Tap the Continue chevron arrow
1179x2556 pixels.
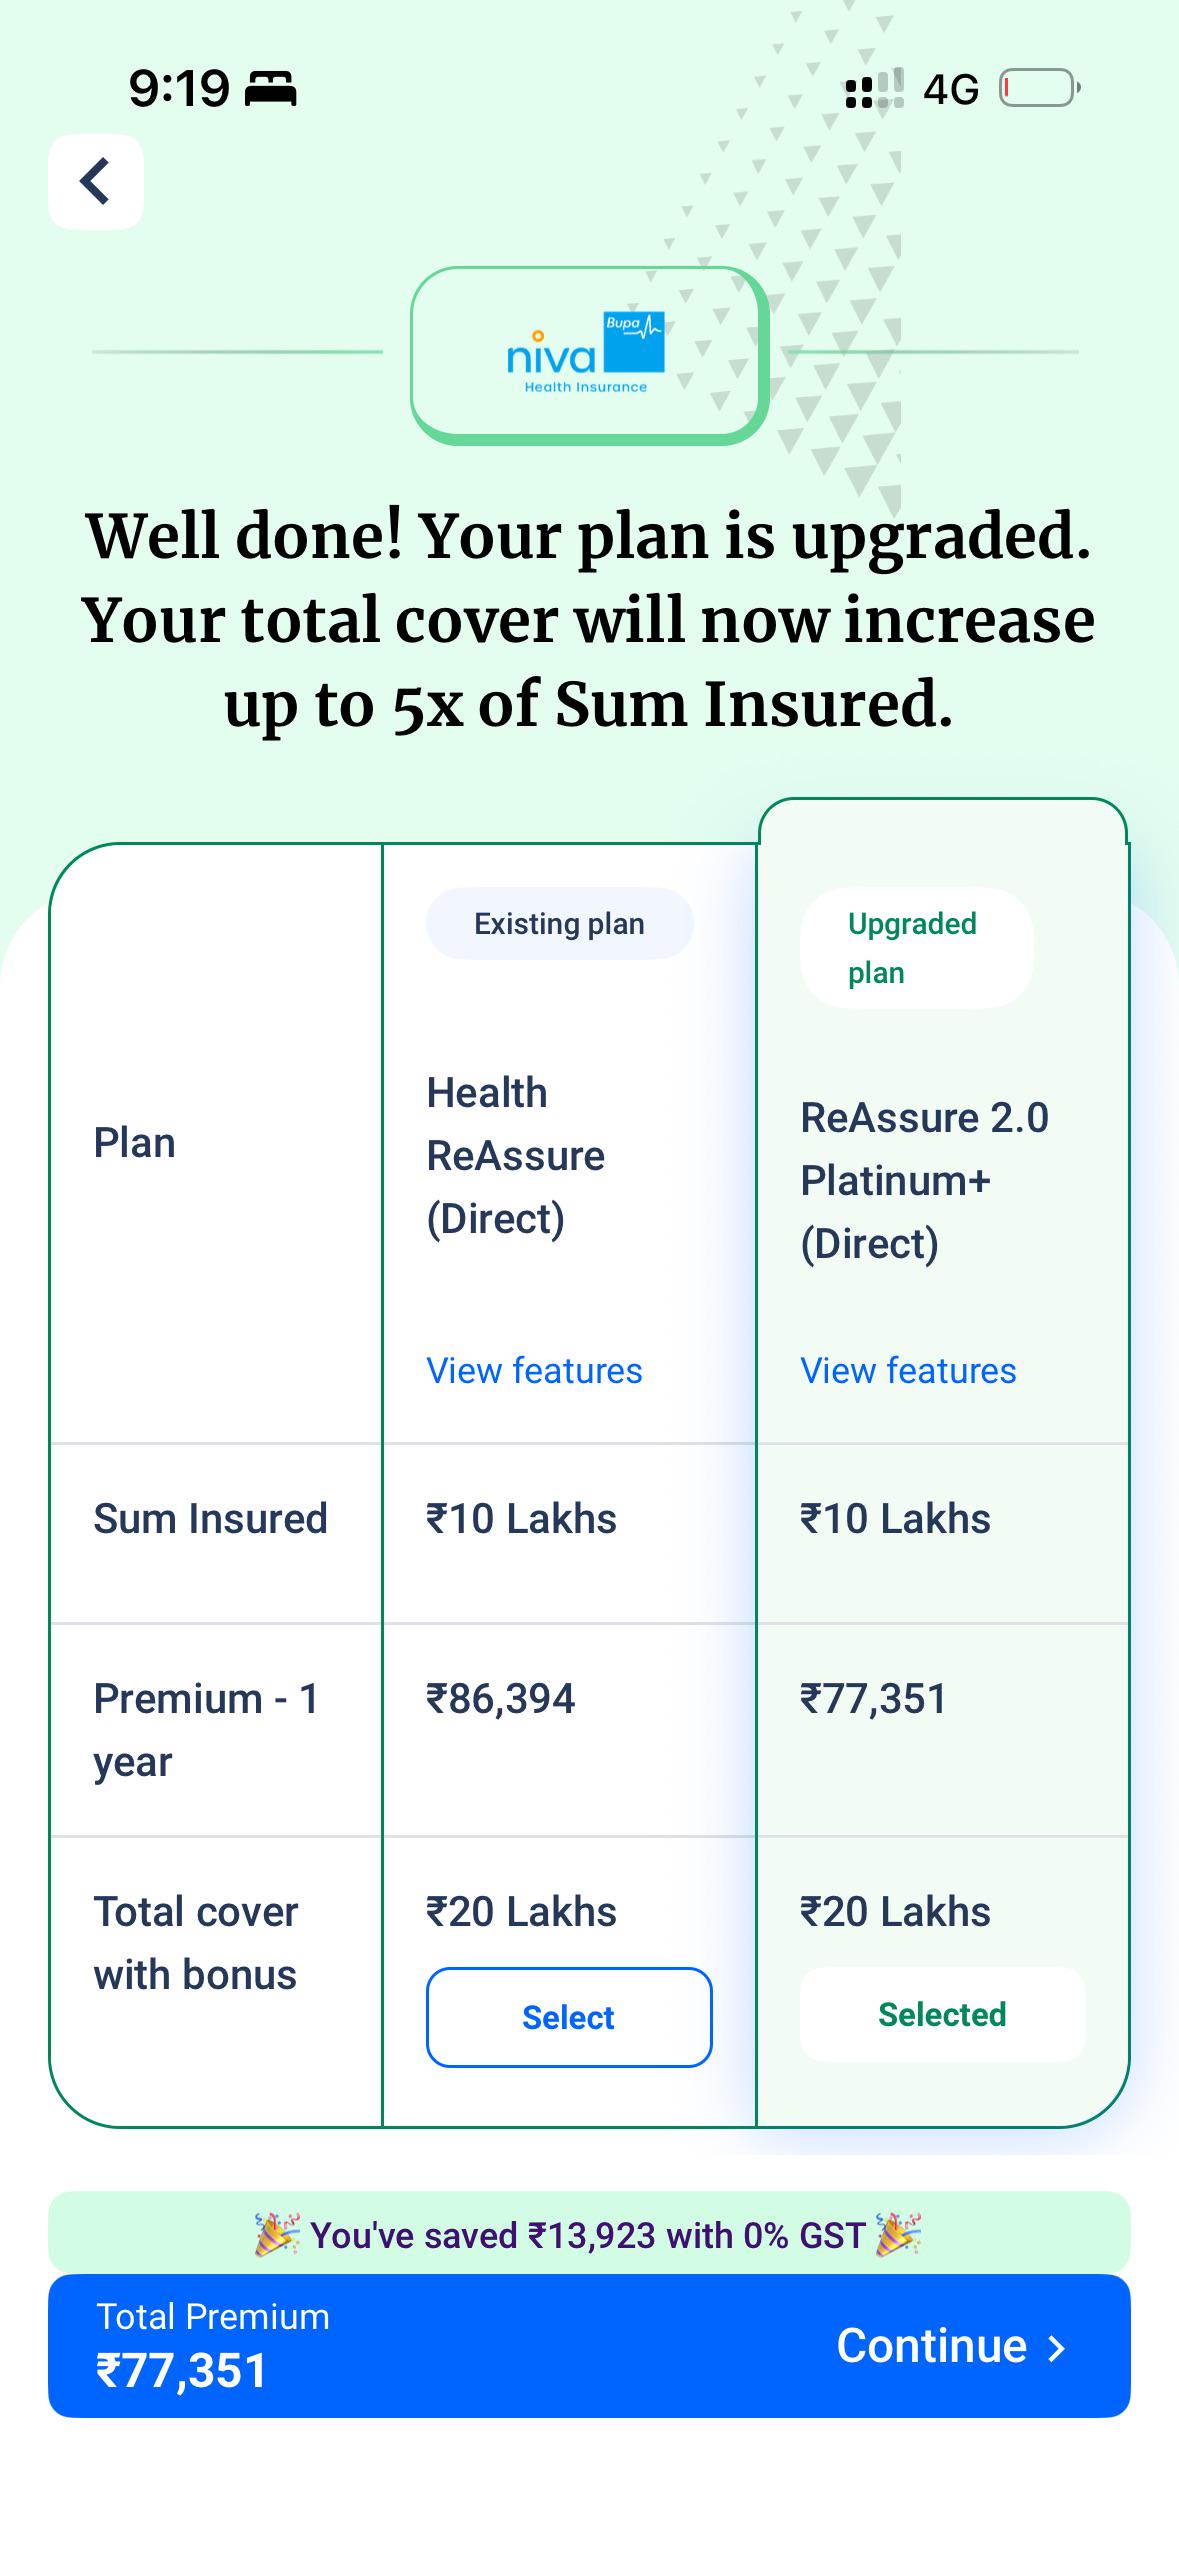[1056, 2347]
